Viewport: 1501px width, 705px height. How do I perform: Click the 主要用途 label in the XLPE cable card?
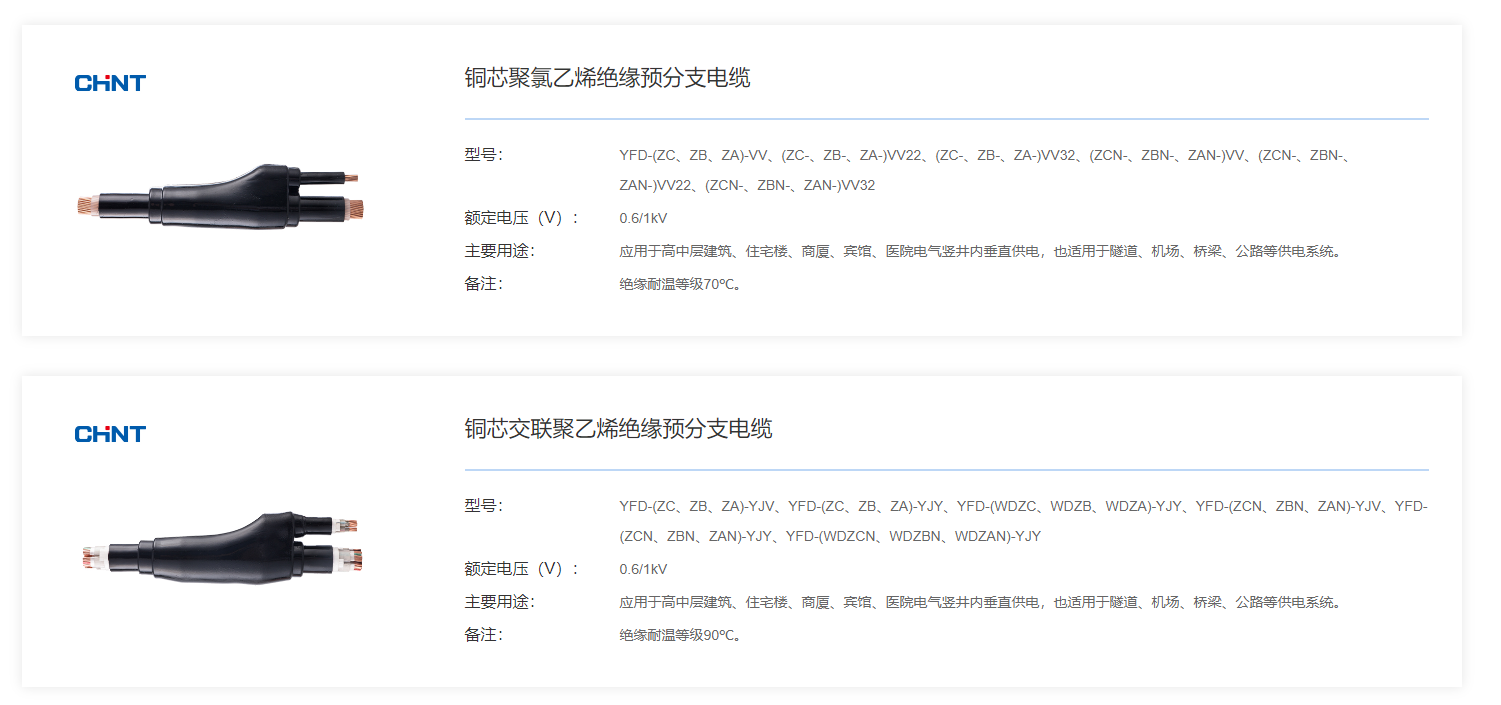(x=499, y=602)
